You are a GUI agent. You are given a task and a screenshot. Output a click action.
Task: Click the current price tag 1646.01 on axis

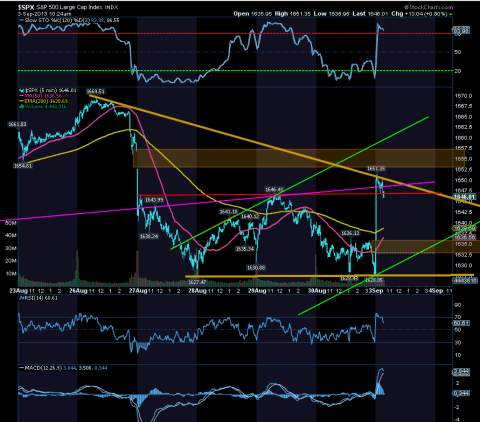(x=463, y=197)
